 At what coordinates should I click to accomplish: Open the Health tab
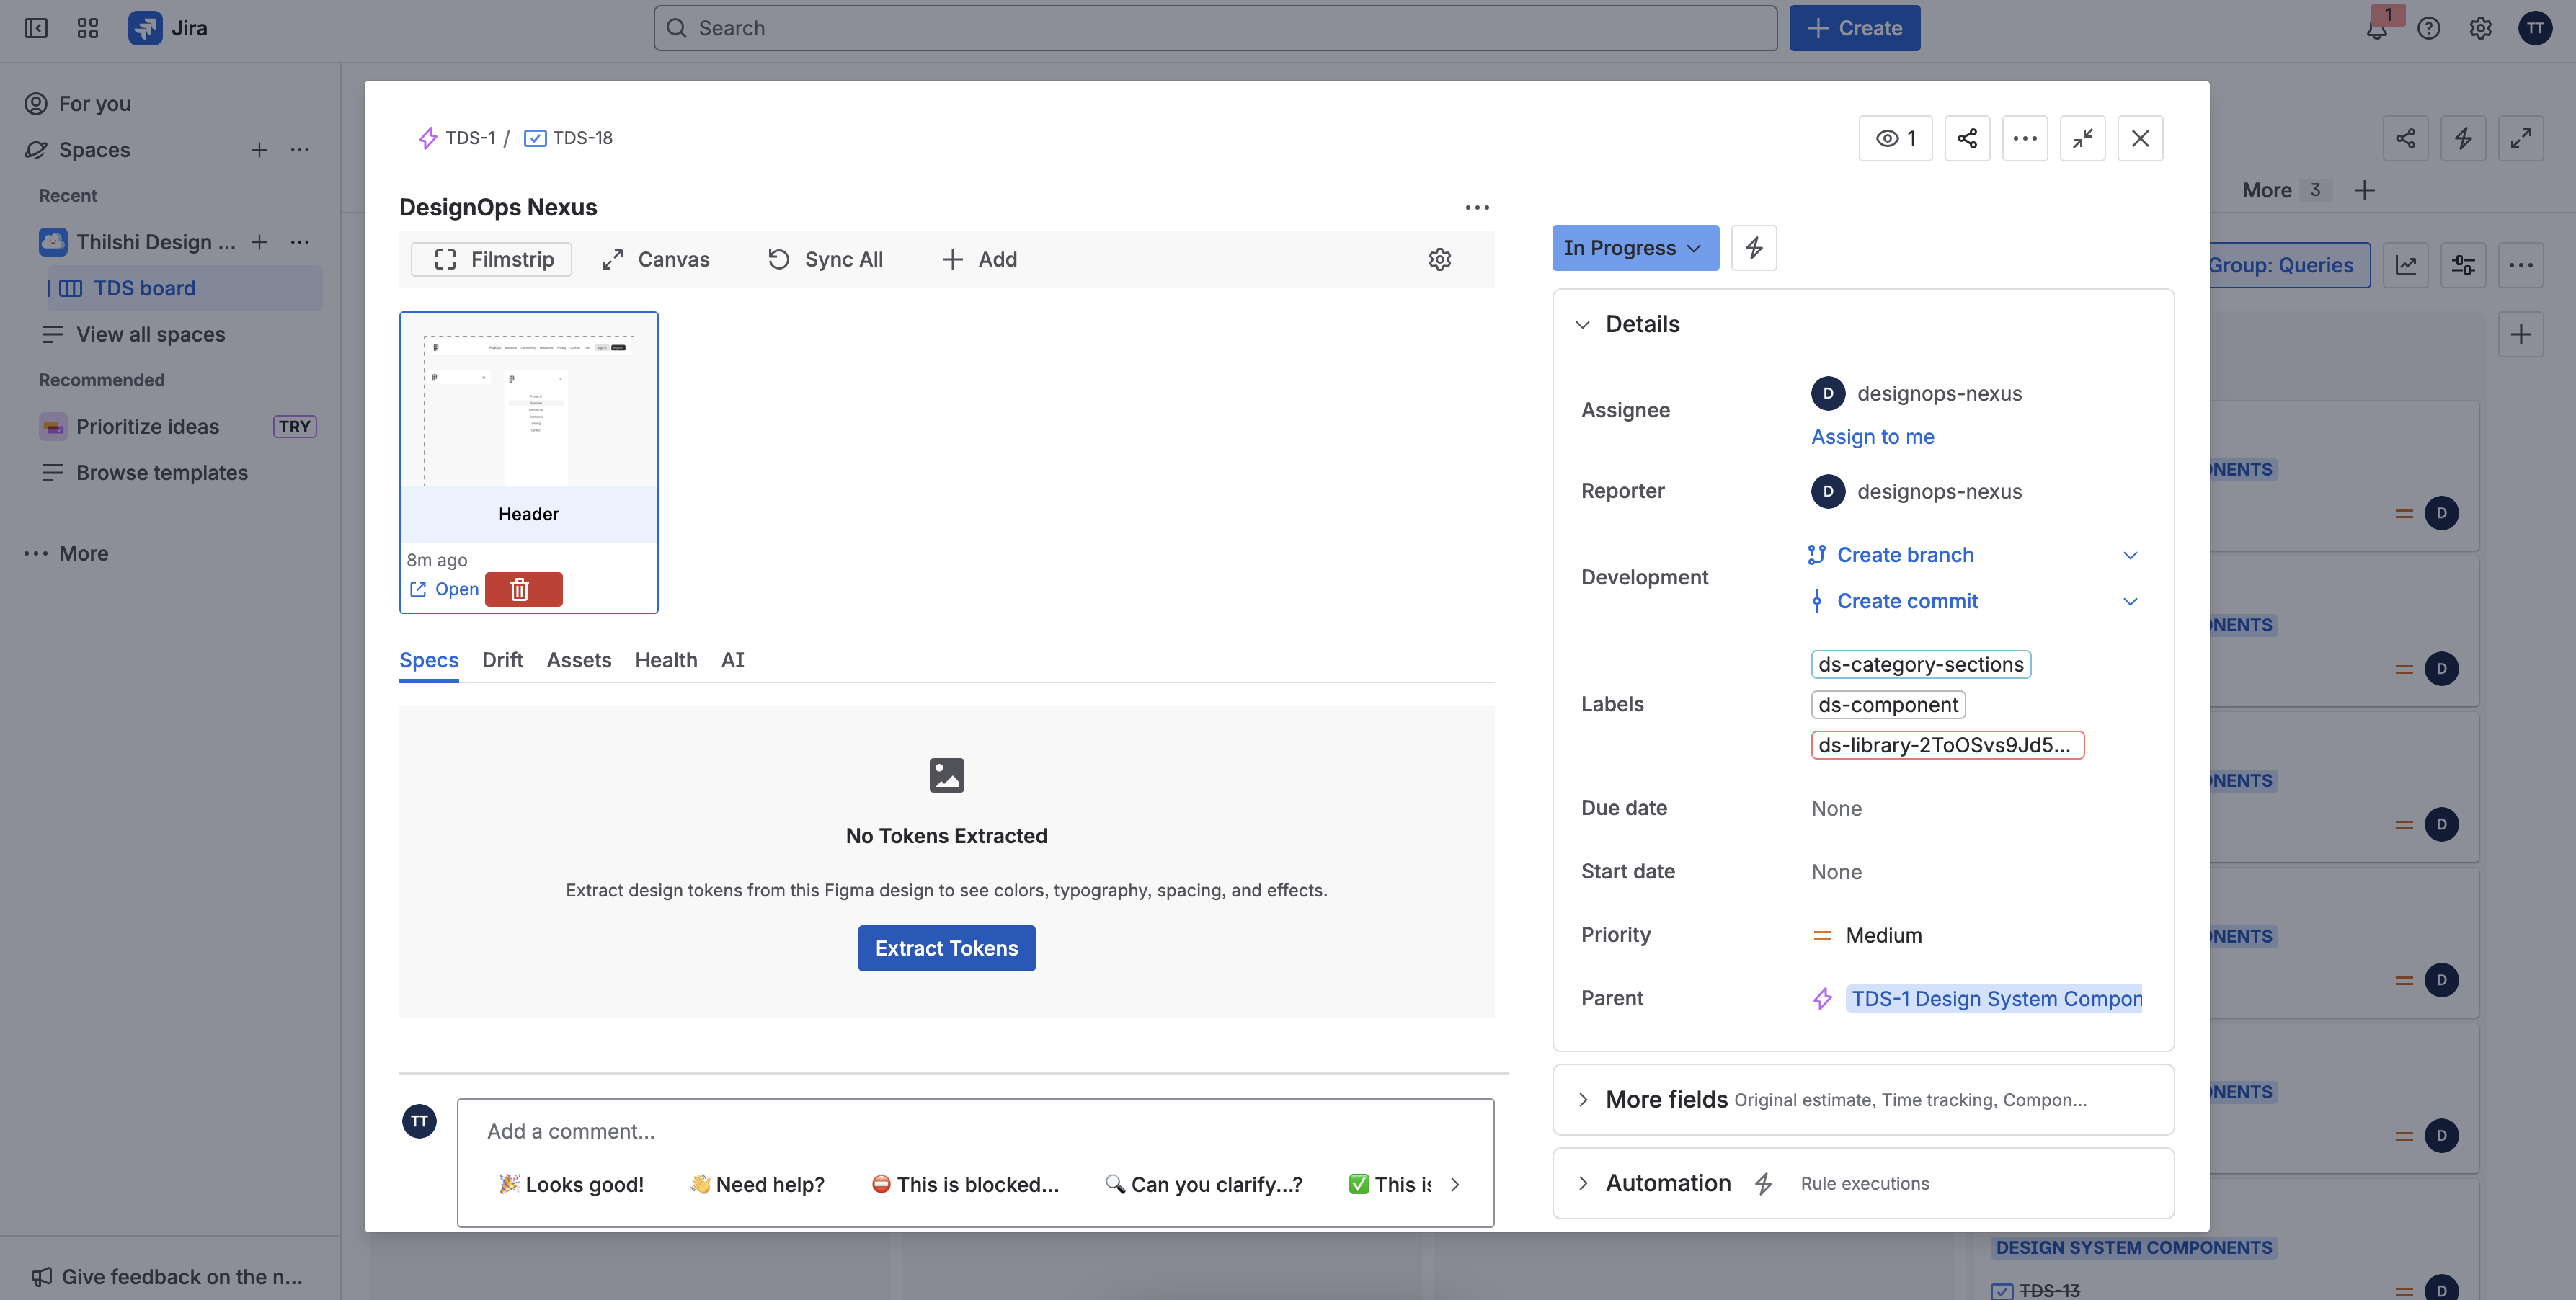[x=665, y=660]
